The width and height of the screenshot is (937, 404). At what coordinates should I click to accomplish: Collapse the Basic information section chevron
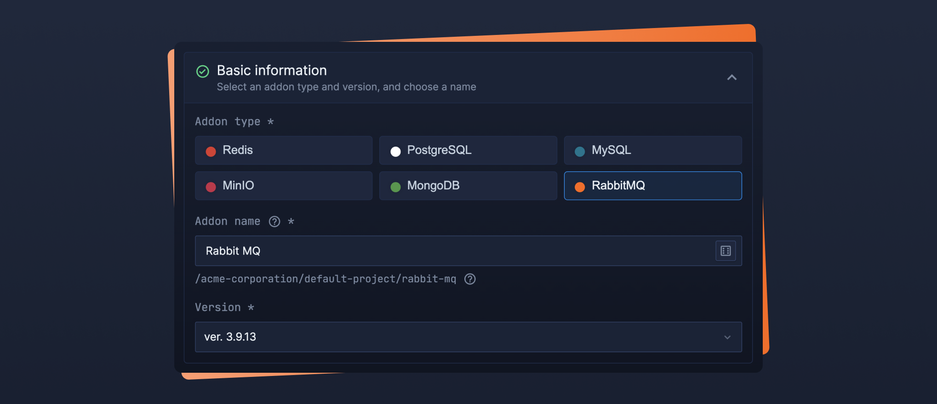(731, 78)
